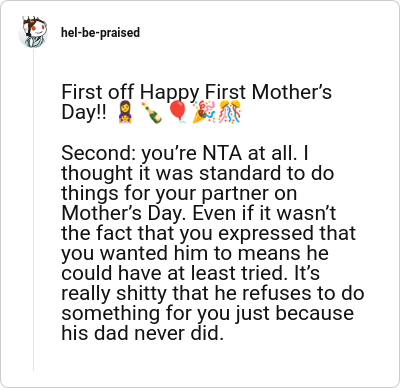Select the red balloon emoji

tap(177, 112)
